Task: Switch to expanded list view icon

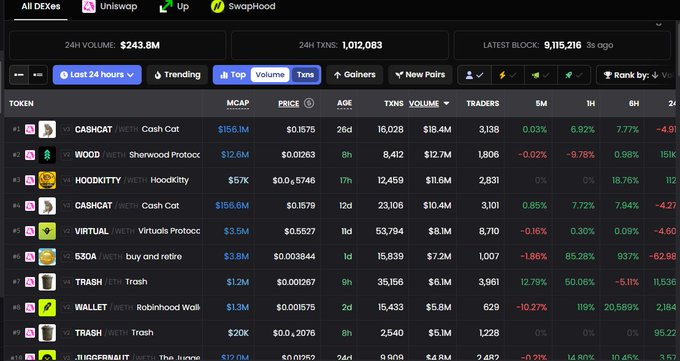Action: tap(38, 75)
